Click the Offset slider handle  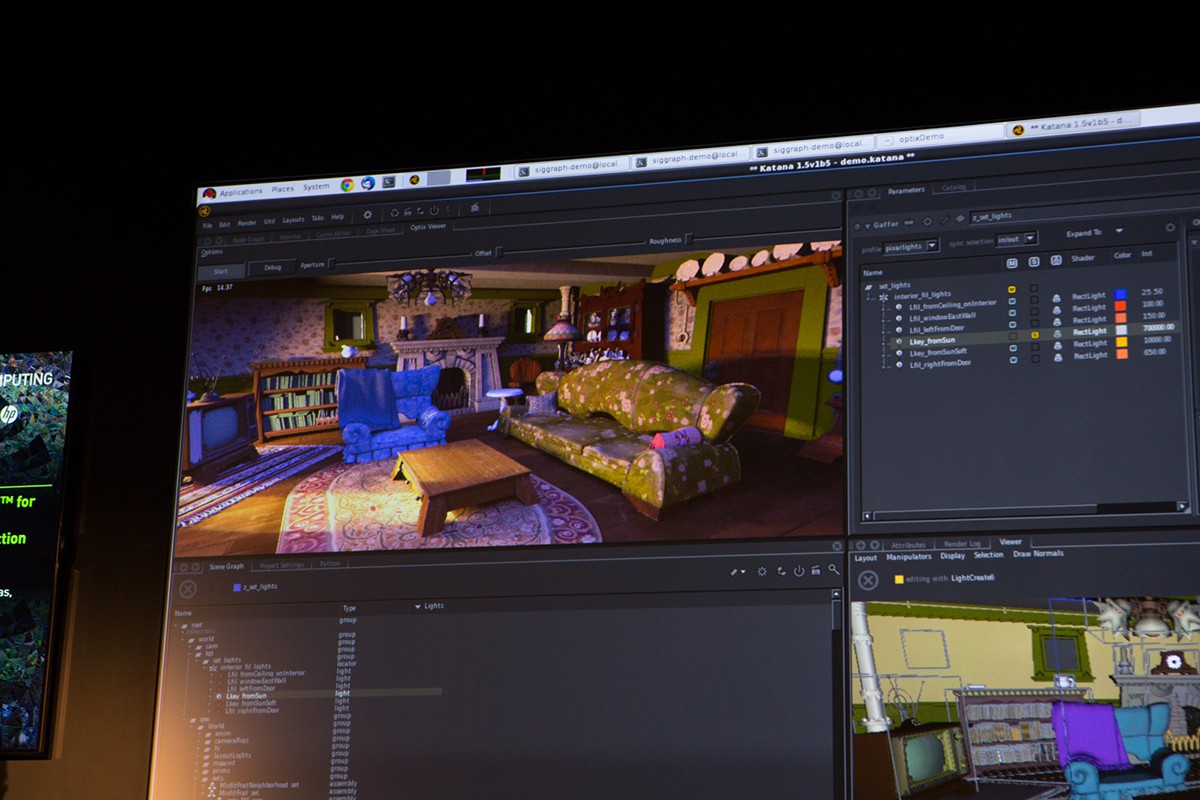pyautogui.click(x=499, y=252)
